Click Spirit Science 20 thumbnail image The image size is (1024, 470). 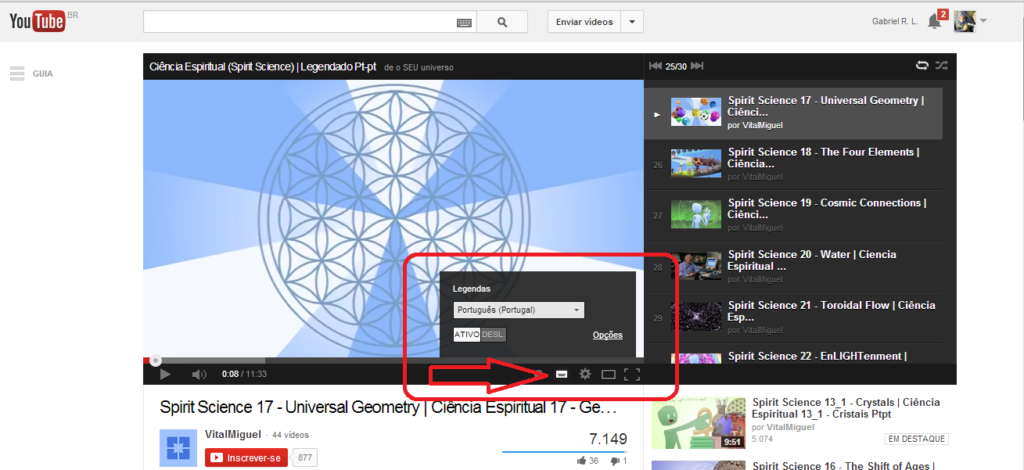696,265
